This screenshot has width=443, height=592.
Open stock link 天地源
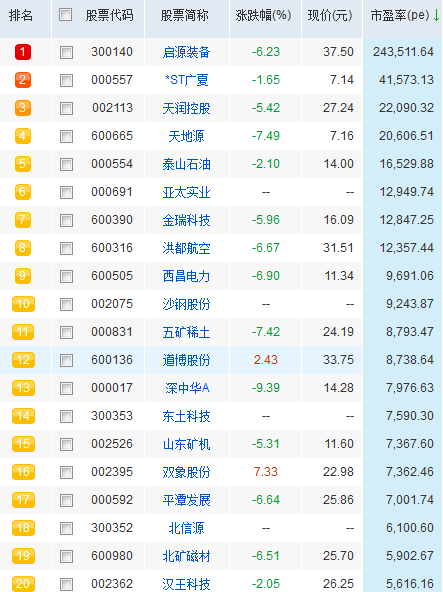coord(186,136)
